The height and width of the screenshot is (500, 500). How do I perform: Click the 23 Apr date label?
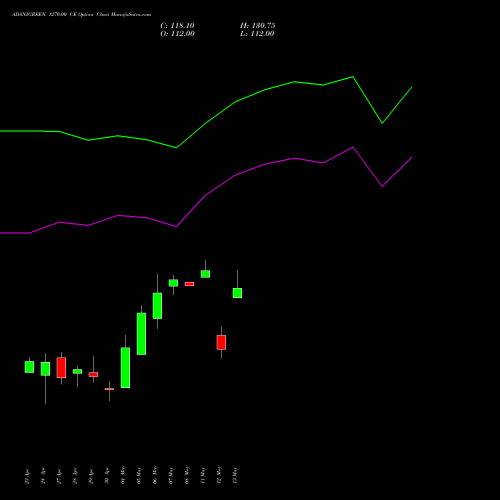pos(27,476)
